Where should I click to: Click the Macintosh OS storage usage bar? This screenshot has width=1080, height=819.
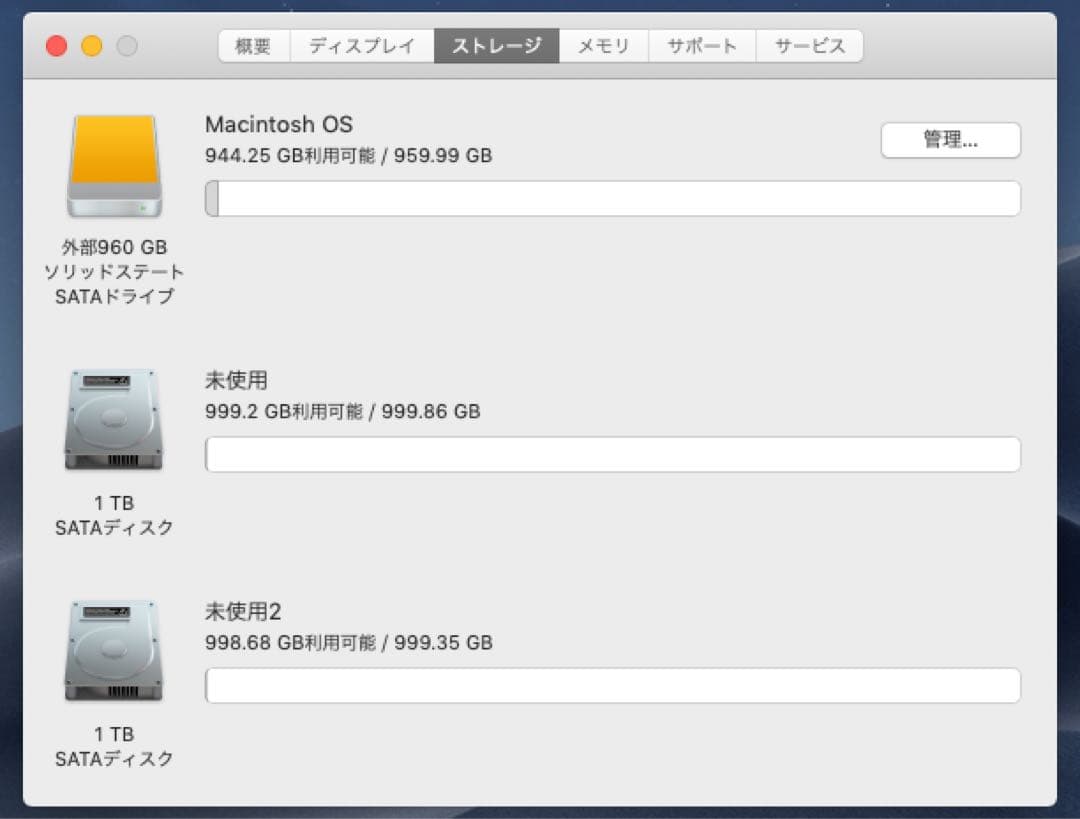(x=611, y=198)
